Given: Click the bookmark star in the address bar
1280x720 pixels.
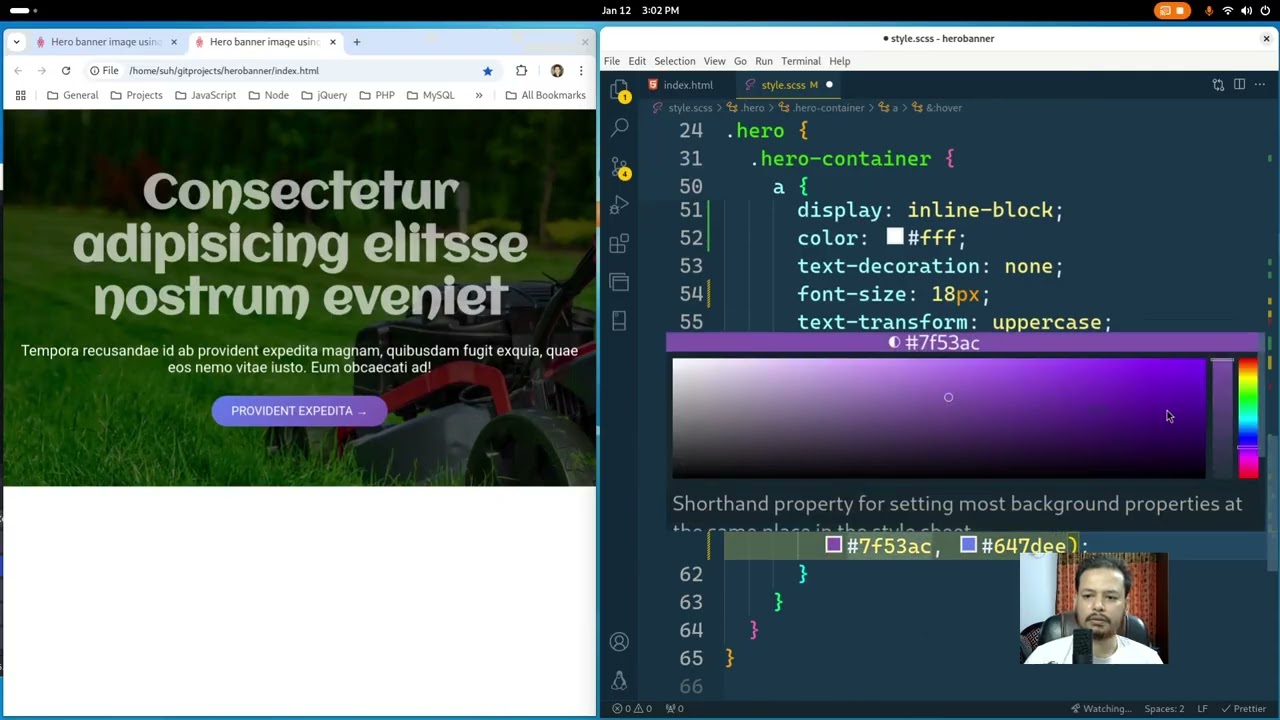Looking at the screenshot, I should (488, 71).
